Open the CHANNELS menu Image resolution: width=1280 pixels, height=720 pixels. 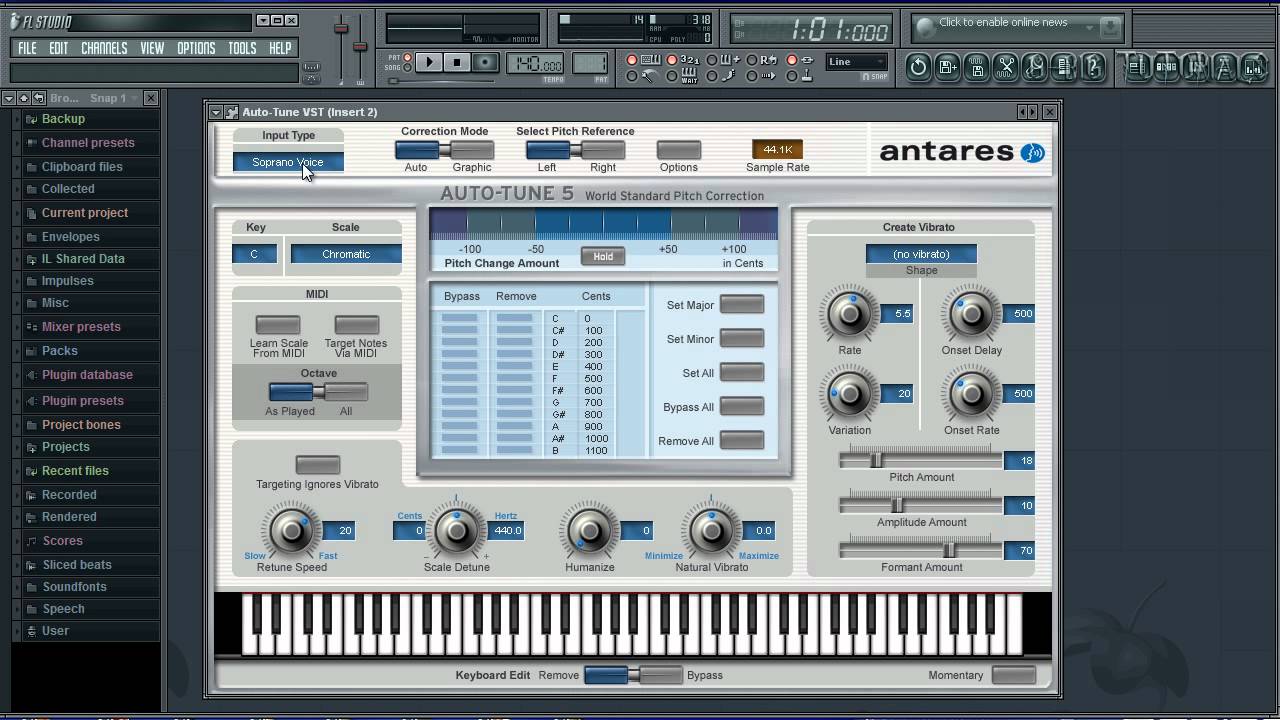pyautogui.click(x=104, y=48)
